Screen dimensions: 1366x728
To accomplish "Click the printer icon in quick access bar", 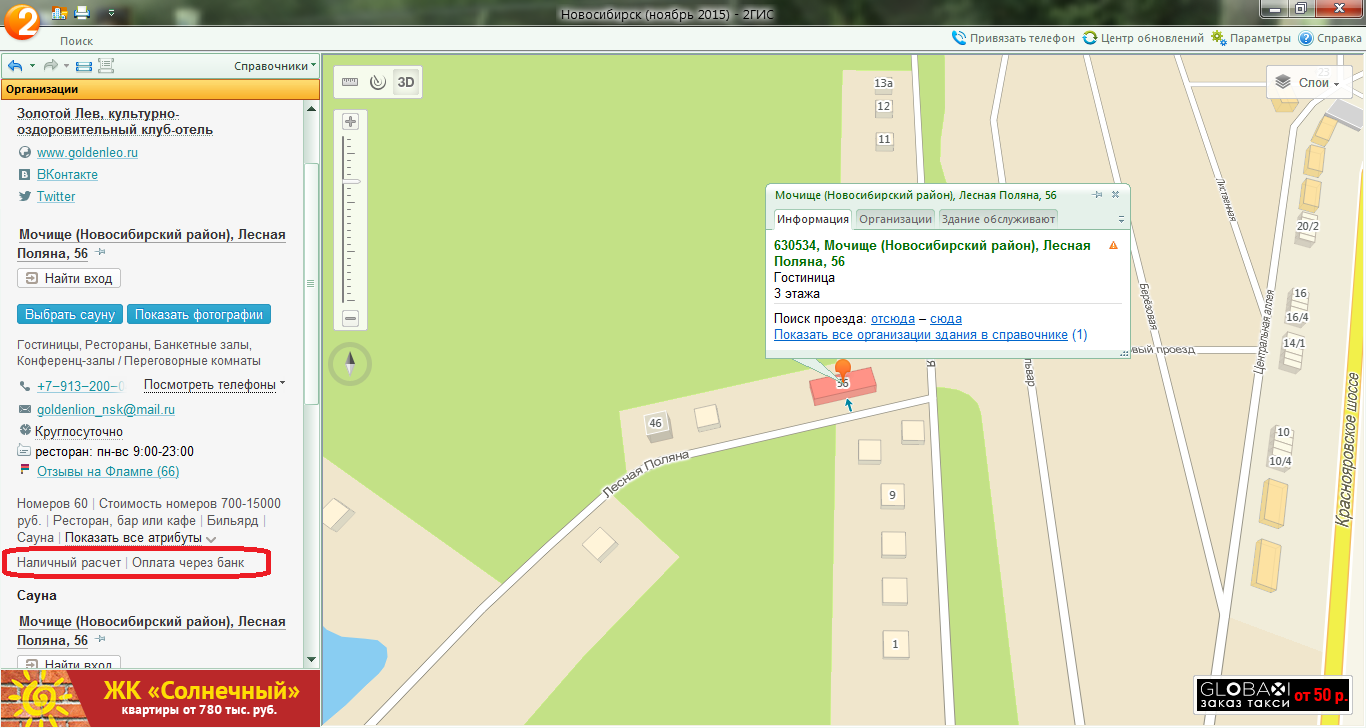I will coord(82,13).
